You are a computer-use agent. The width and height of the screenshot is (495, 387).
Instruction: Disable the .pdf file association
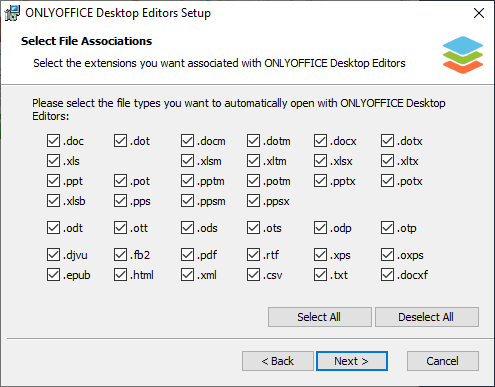click(x=187, y=255)
